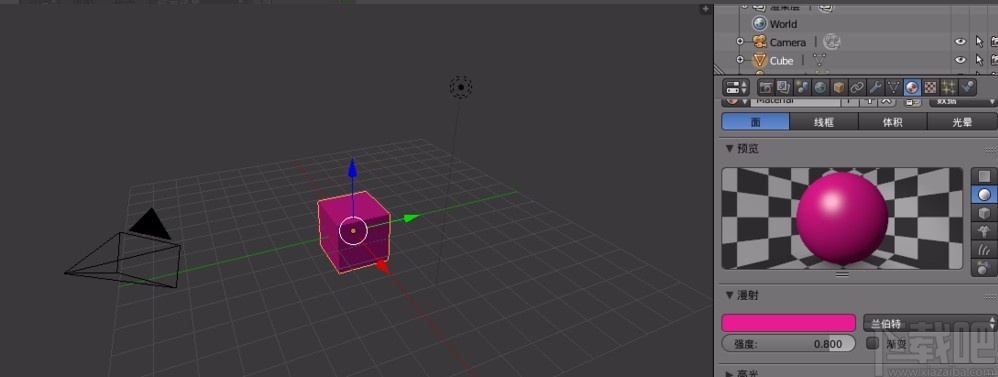Open the World properties globe tab
Viewport: 998px width, 377px height.
click(821, 87)
